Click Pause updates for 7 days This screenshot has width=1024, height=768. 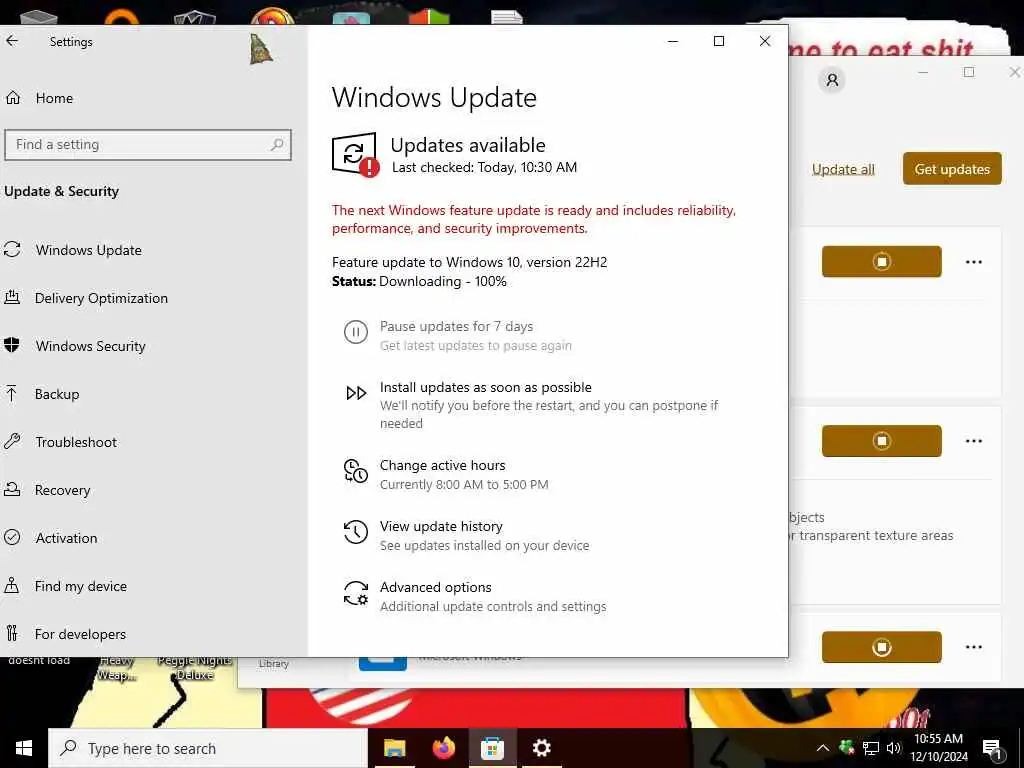pos(456,327)
